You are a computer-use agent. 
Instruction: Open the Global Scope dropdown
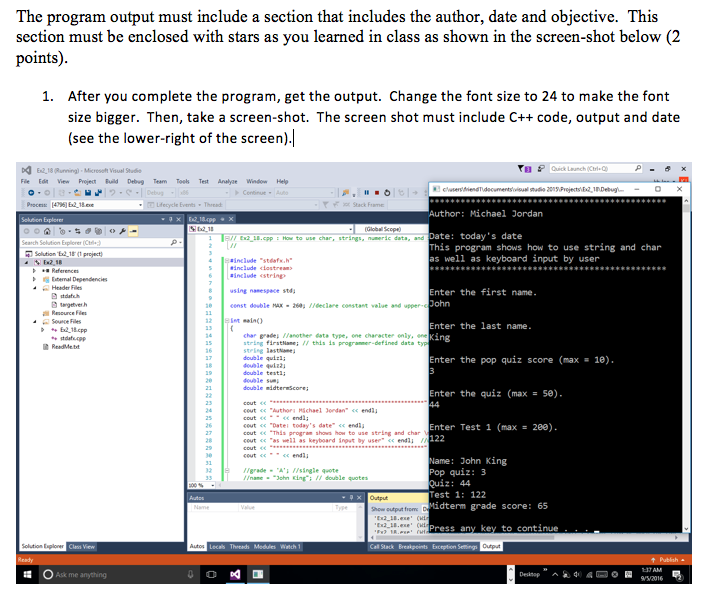tap(391, 229)
